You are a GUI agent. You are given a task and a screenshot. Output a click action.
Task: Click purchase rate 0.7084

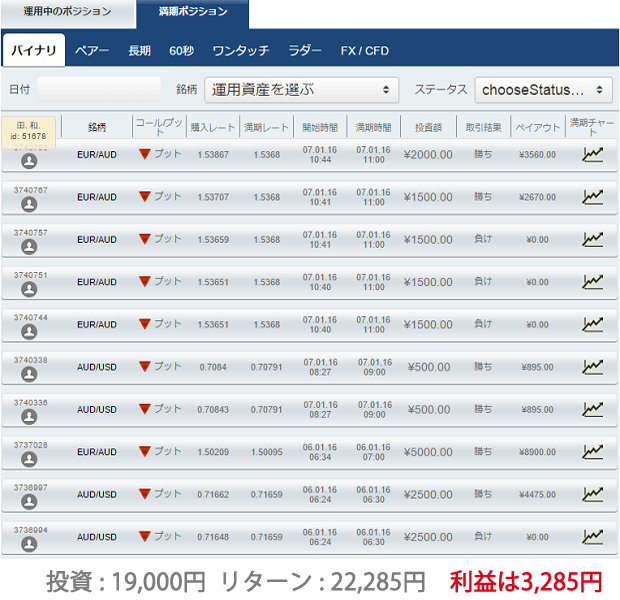click(x=213, y=367)
